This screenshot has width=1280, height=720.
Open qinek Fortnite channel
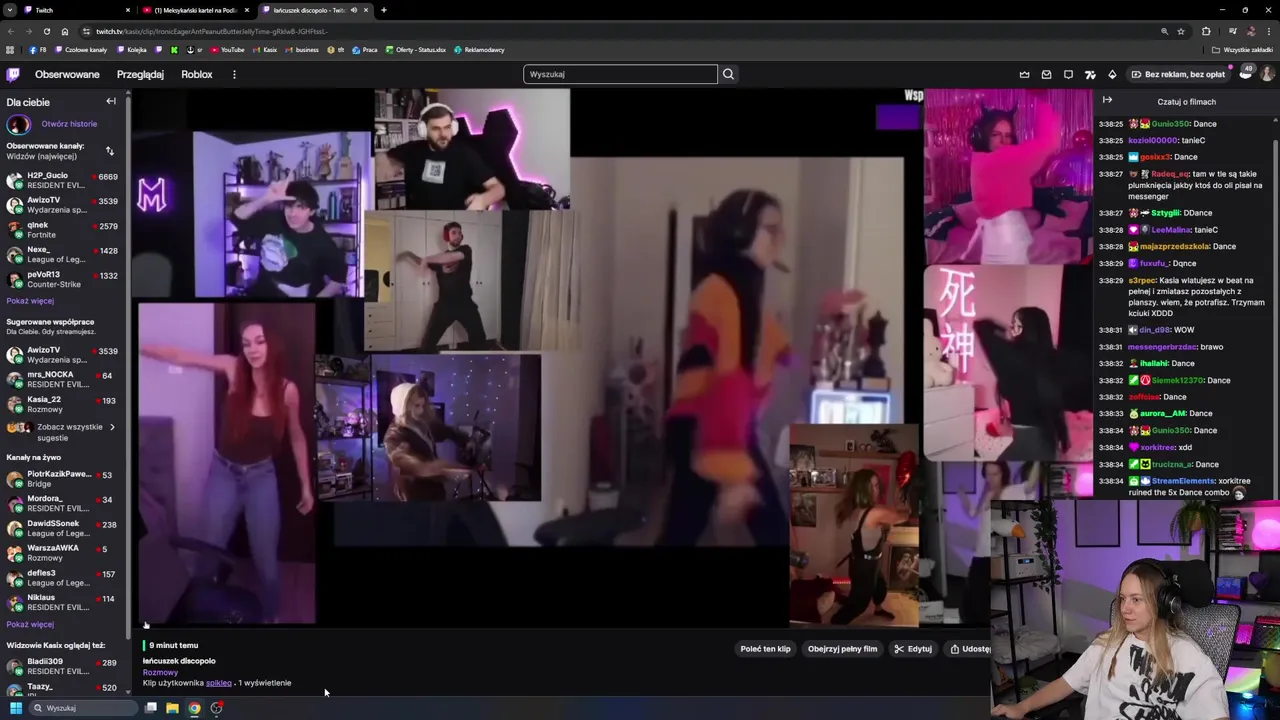point(62,230)
